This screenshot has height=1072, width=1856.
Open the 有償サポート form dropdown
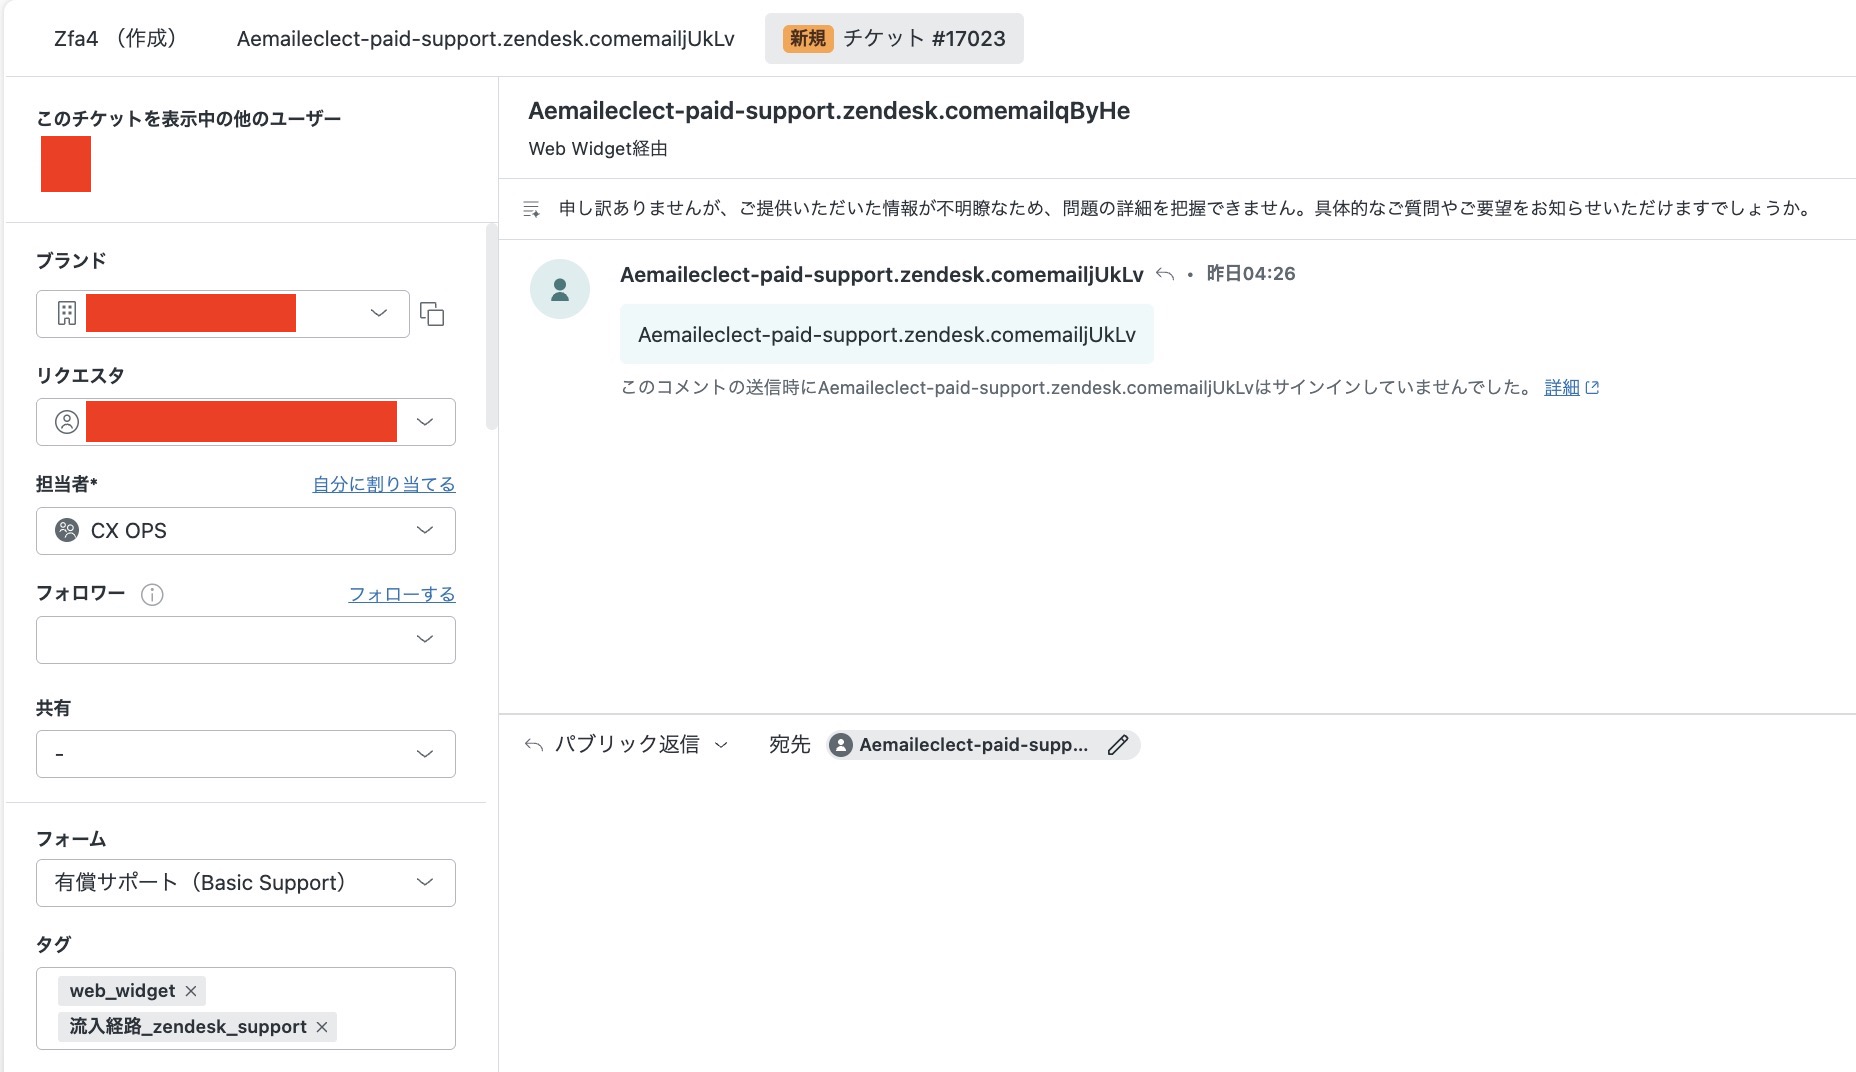(x=246, y=883)
